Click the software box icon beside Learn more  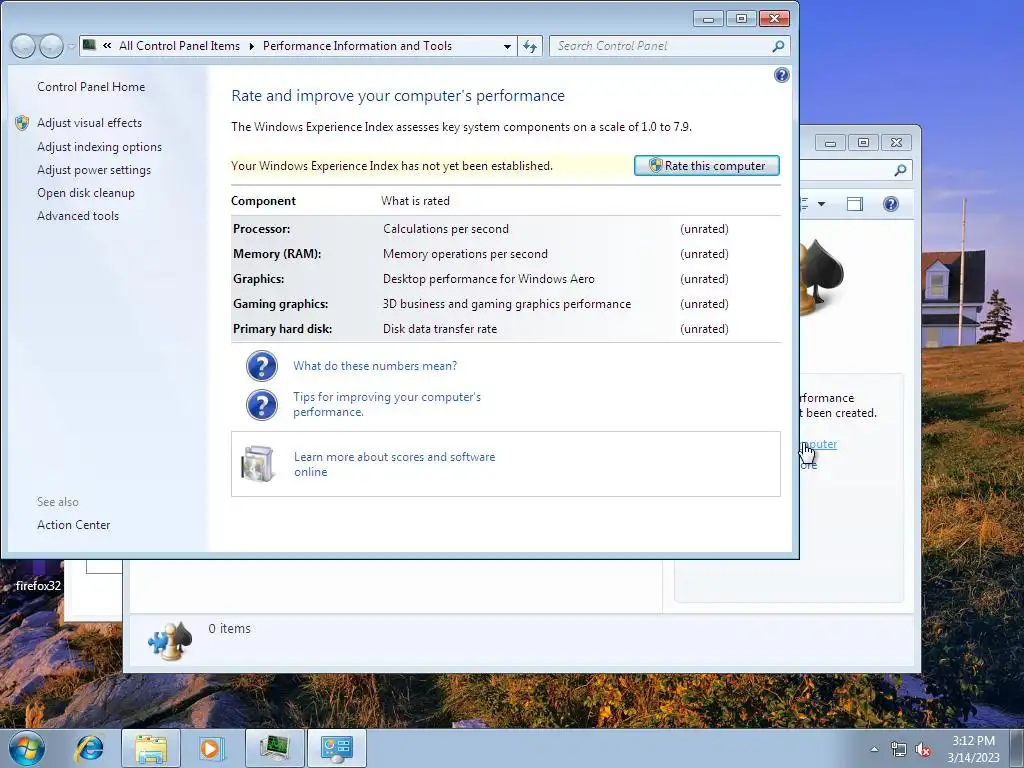coord(258,464)
